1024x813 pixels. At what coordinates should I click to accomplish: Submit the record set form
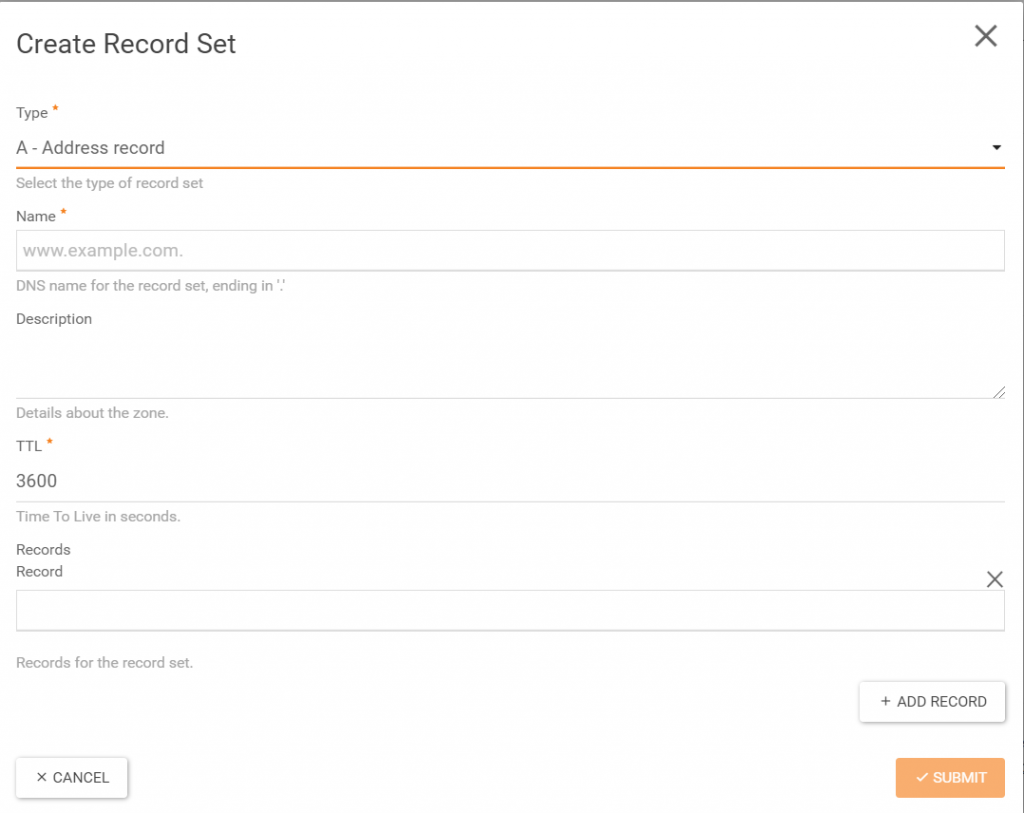click(x=950, y=777)
